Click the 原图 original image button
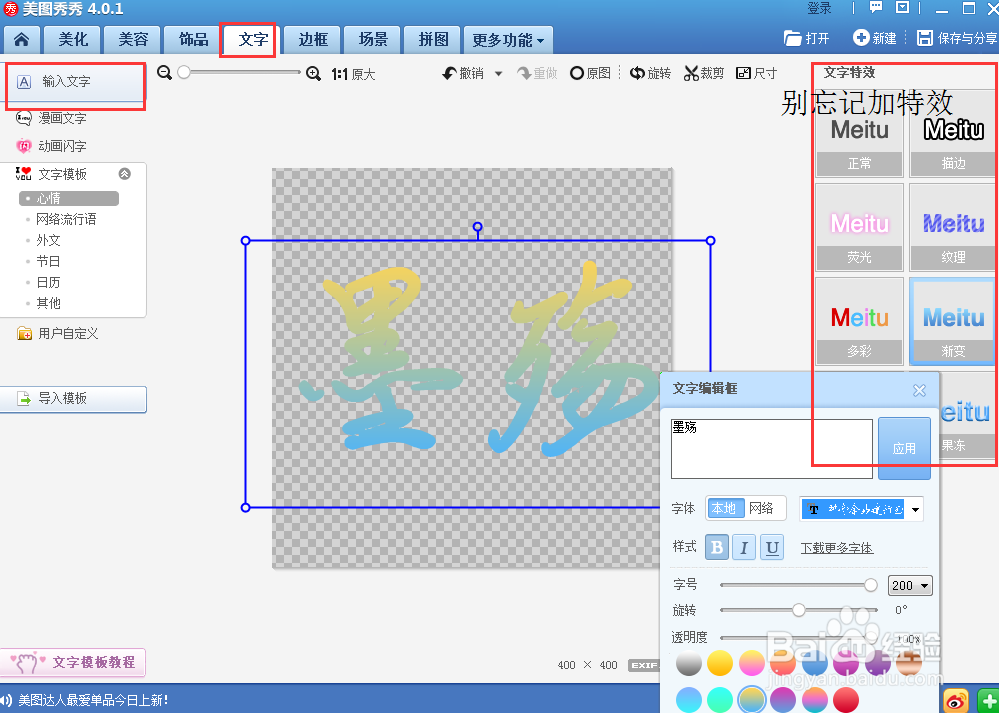The width and height of the screenshot is (999, 713). pyautogui.click(x=590, y=73)
